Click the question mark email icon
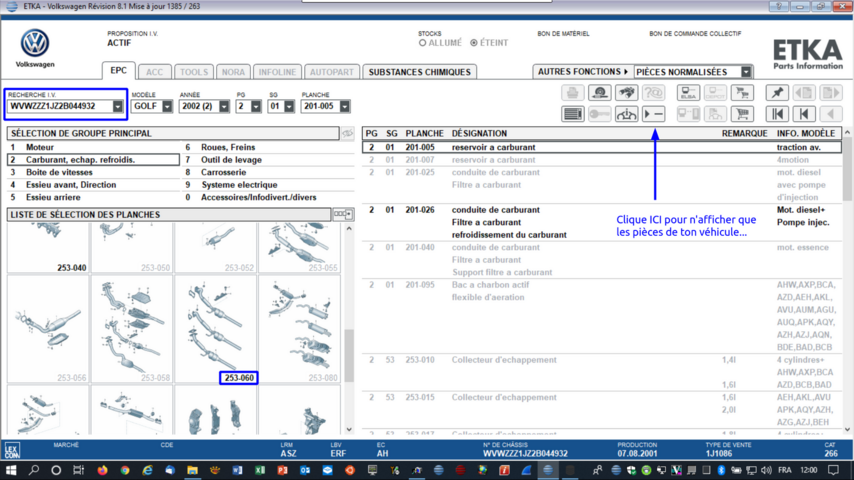The image size is (854, 480). point(653,93)
